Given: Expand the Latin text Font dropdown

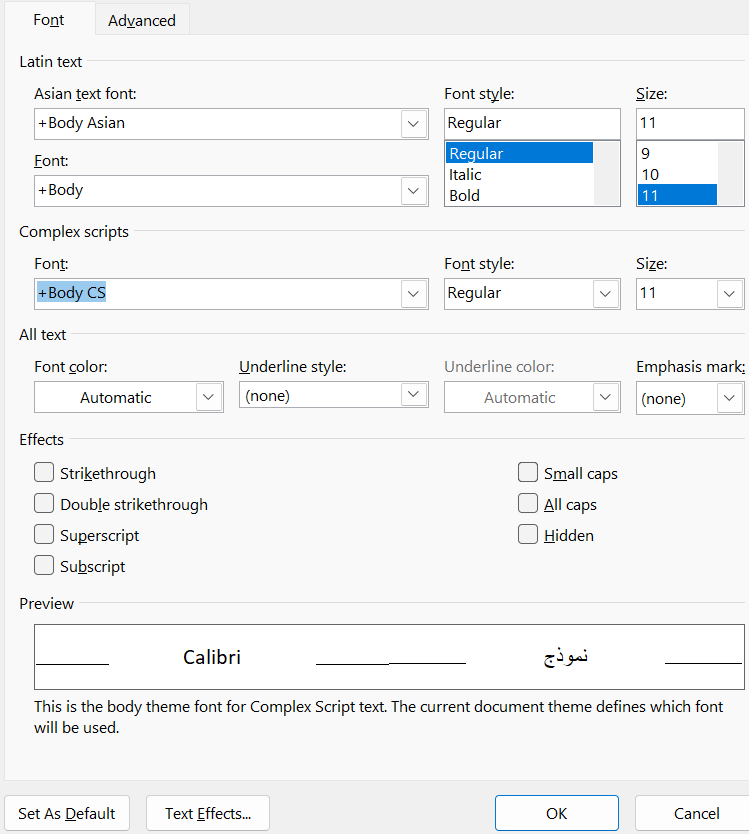Looking at the screenshot, I should (413, 190).
